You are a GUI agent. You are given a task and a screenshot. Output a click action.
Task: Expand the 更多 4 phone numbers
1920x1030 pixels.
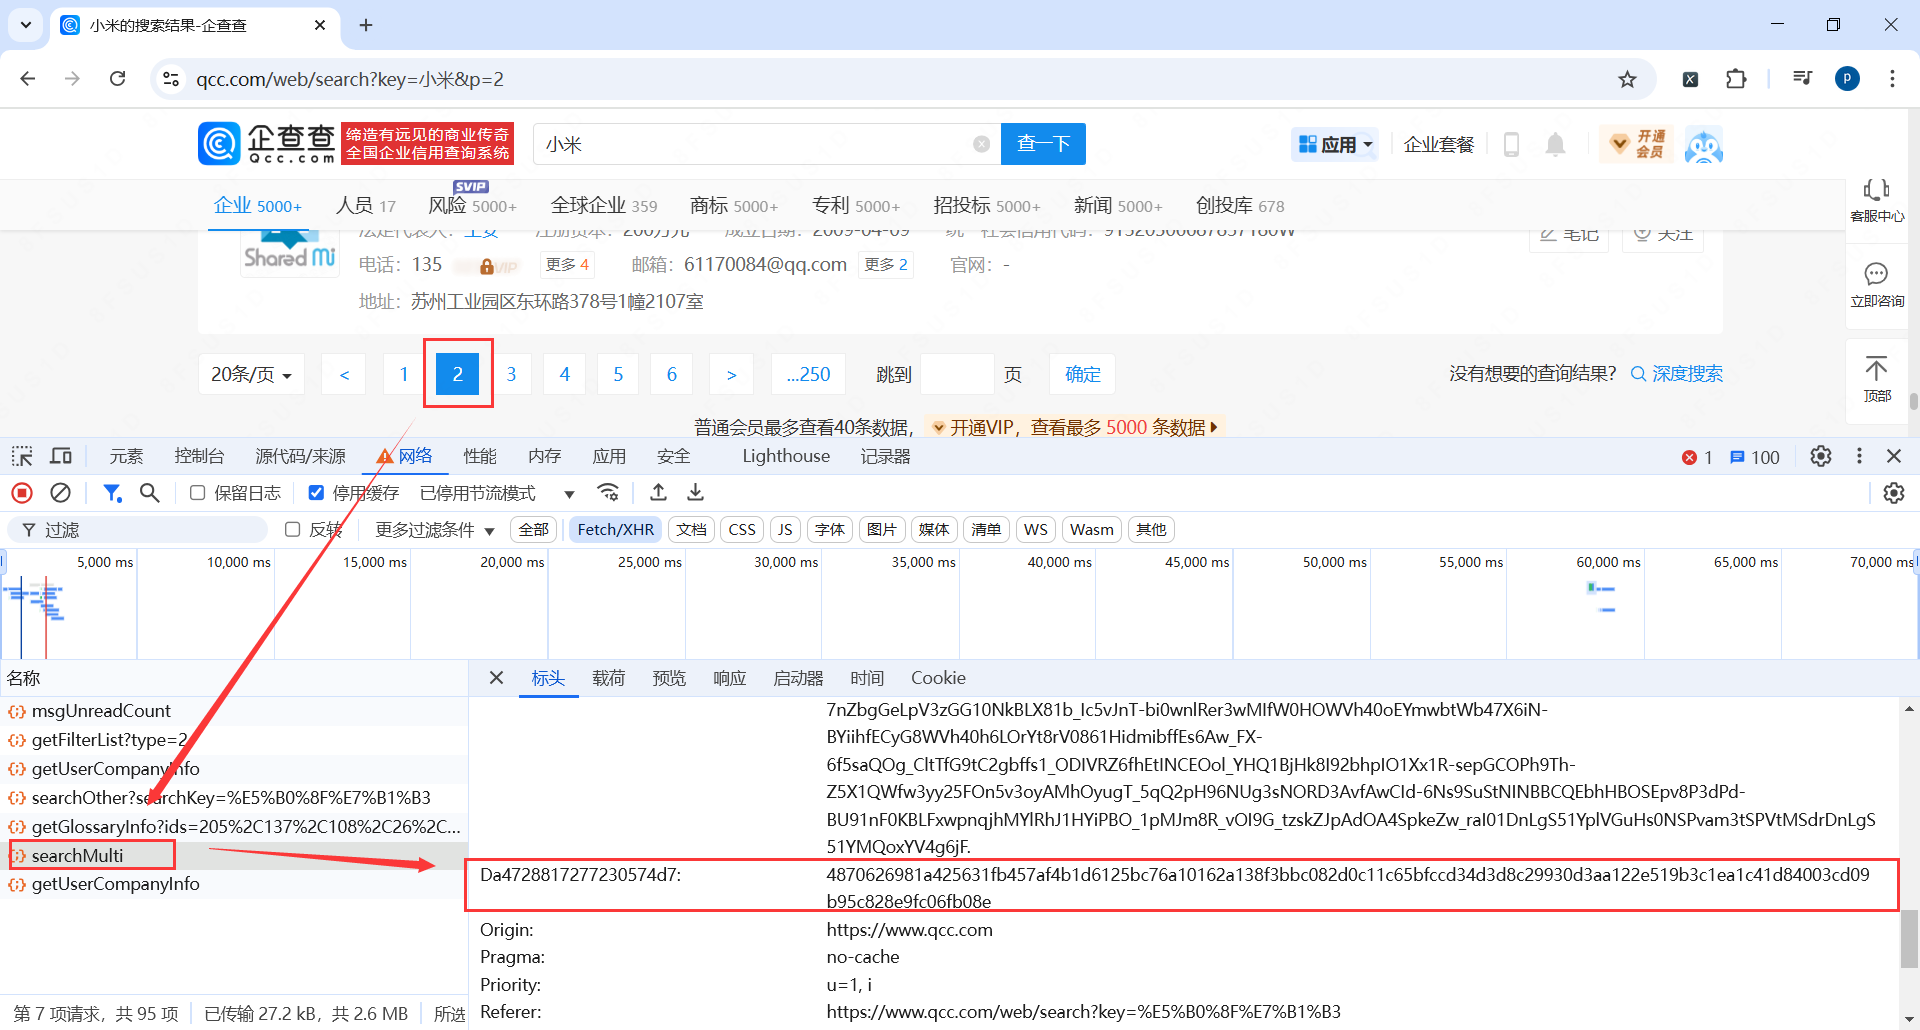pyautogui.click(x=567, y=265)
